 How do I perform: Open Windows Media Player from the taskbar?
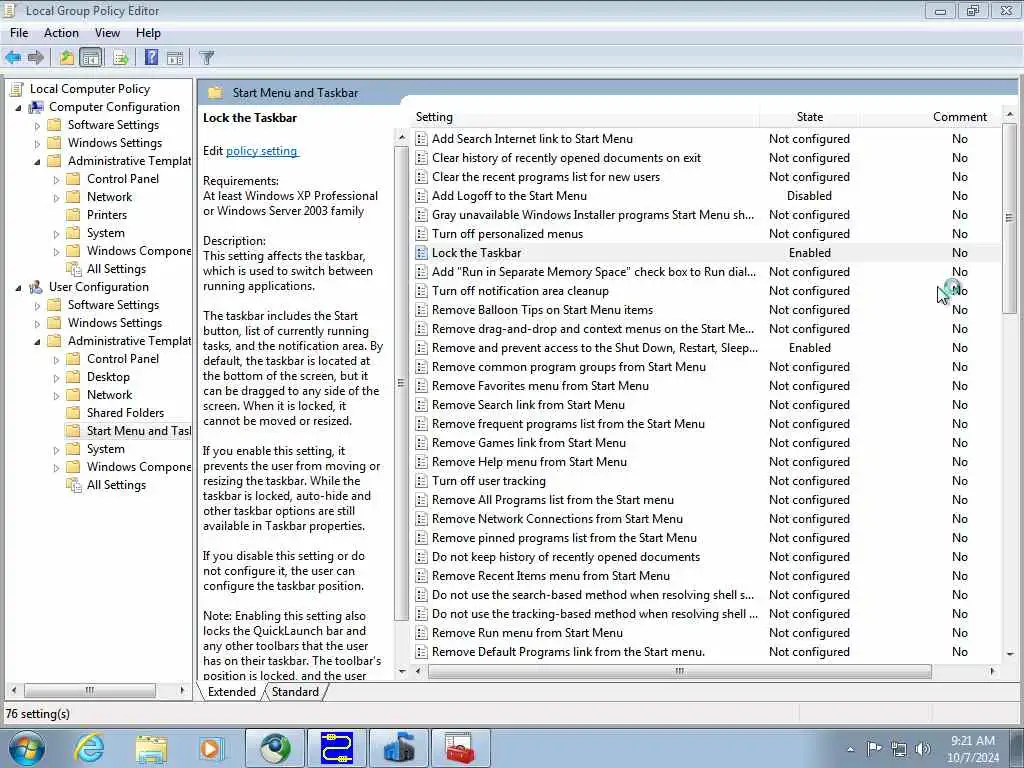coord(212,749)
